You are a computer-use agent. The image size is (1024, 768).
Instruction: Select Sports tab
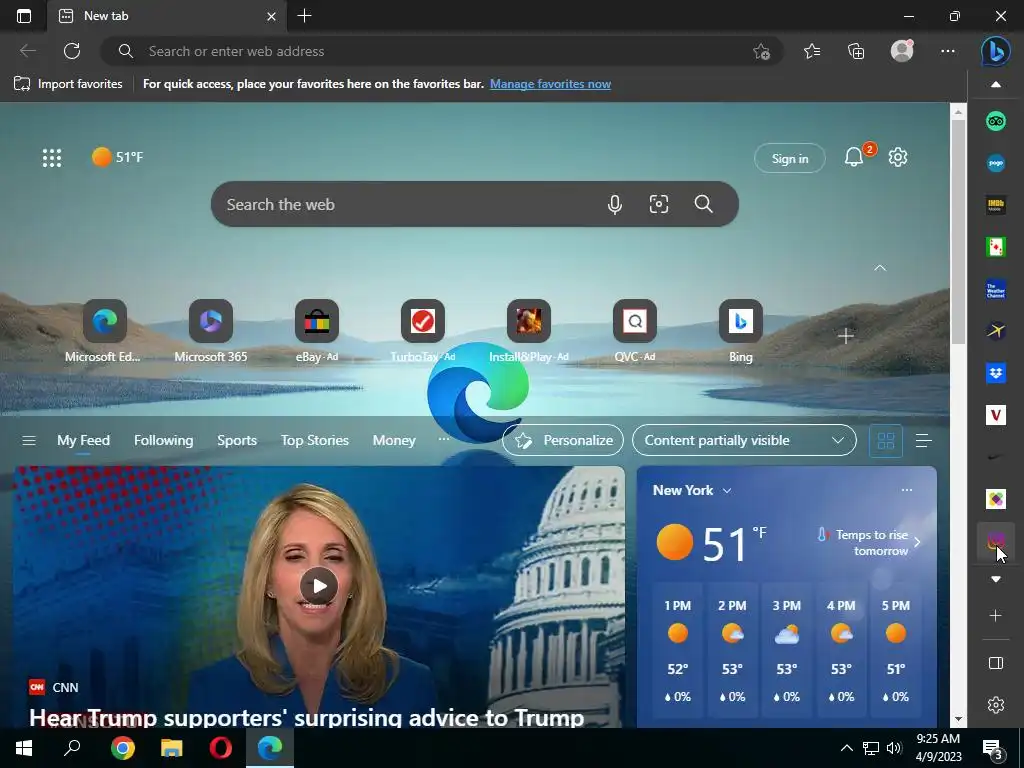coord(236,440)
